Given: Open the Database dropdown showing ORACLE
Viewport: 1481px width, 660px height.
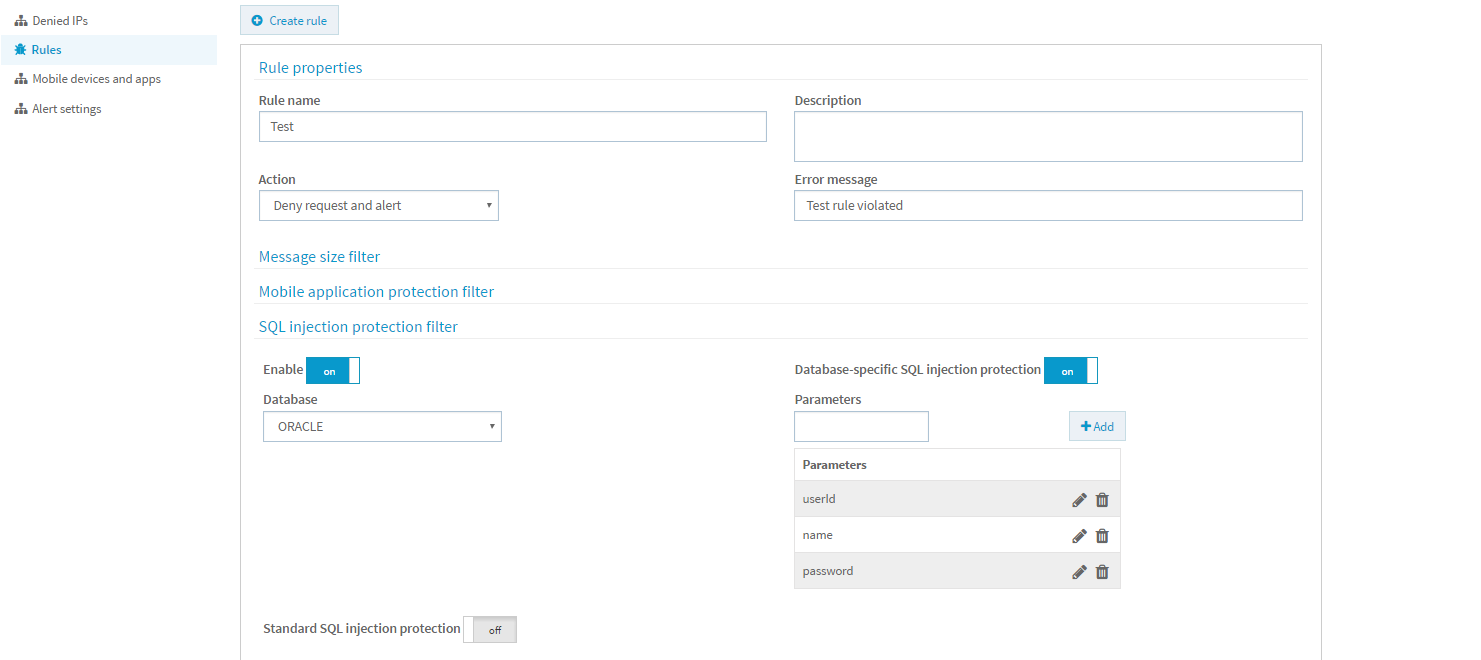Looking at the screenshot, I should point(382,426).
